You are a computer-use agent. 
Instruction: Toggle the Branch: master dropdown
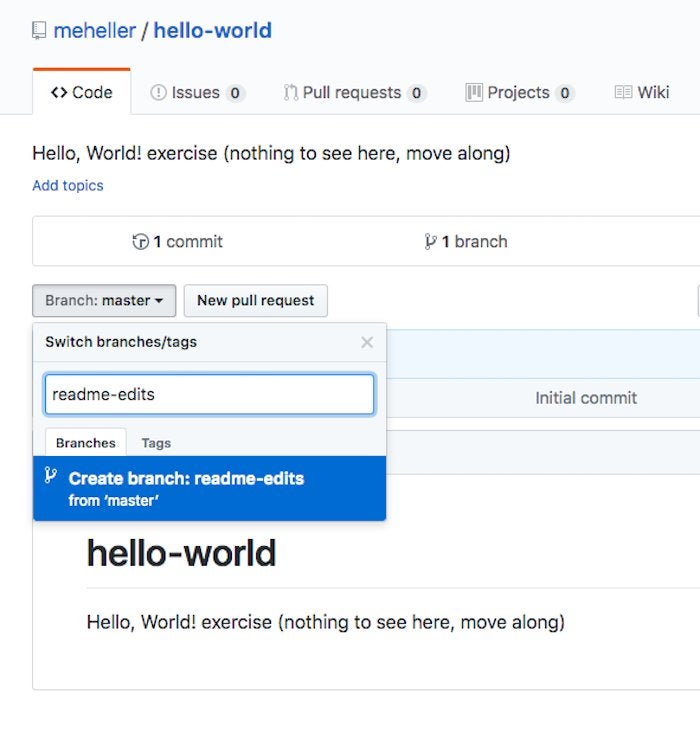[104, 301]
